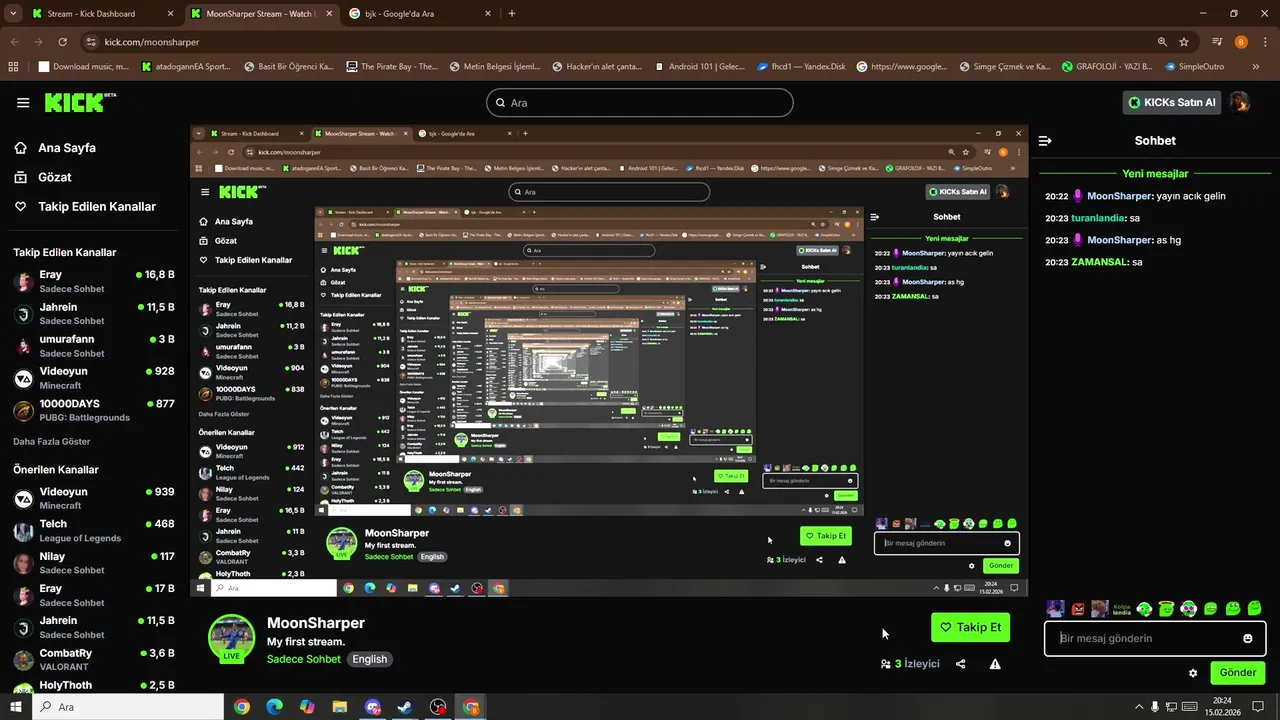Click the Takip Et button beside 3 İzleyici
The image size is (1280, 720).
(970, 627)
